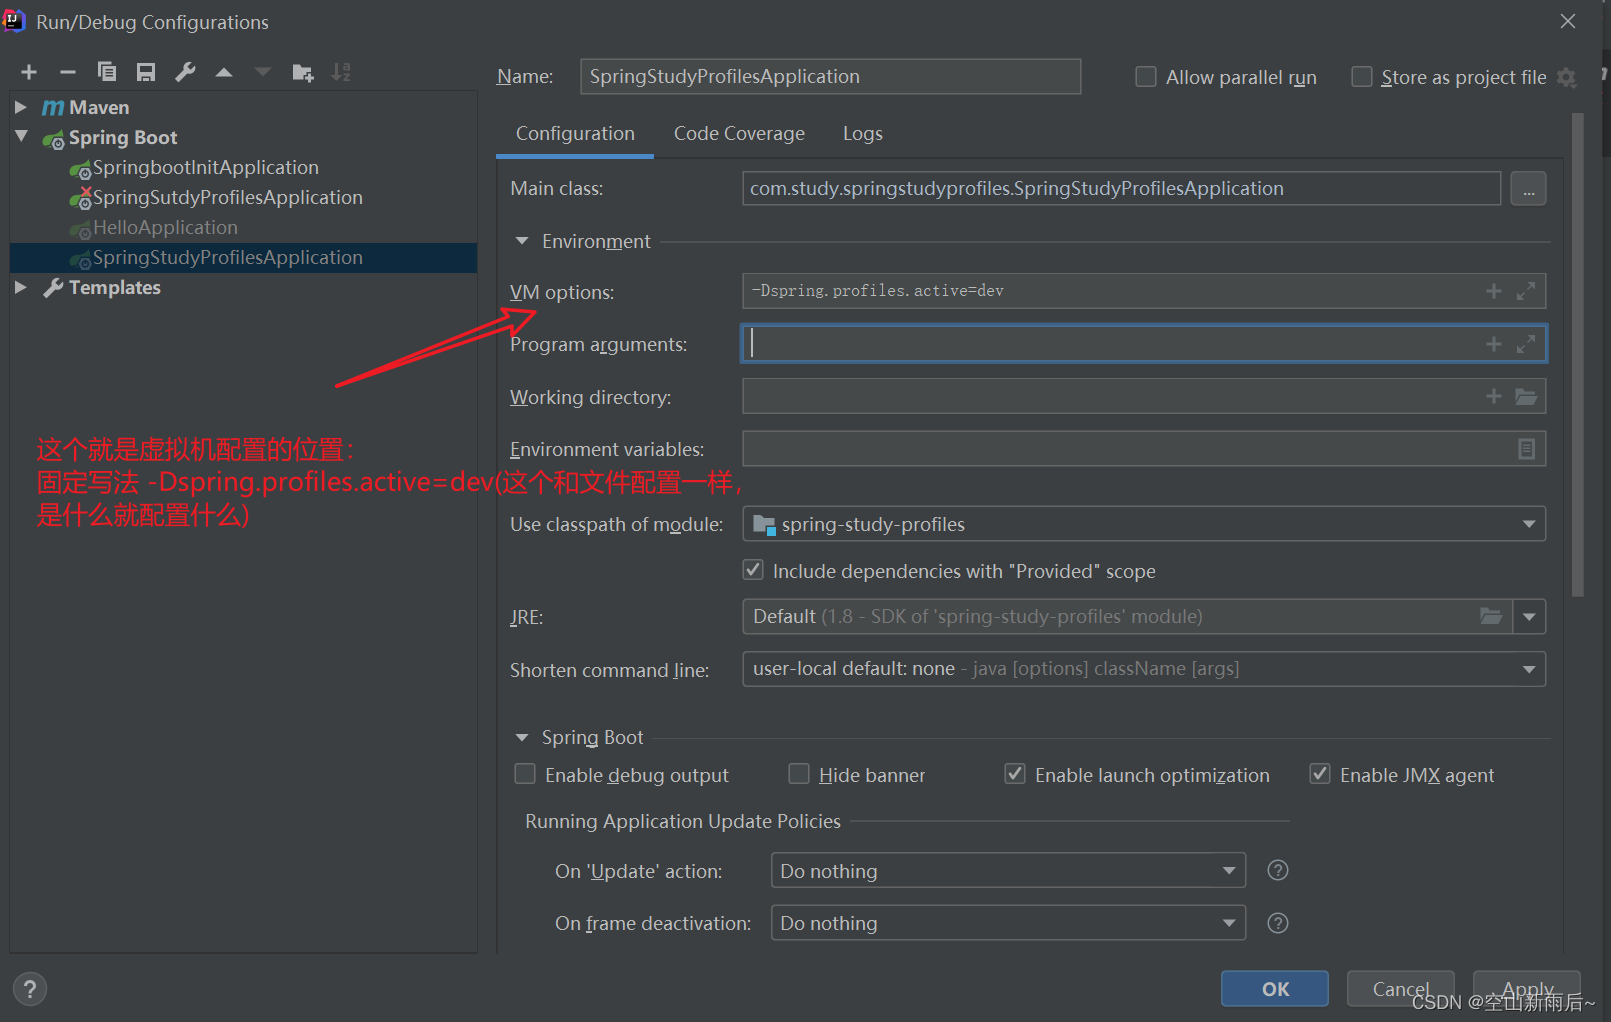Screen dimensions: 1611x1022
Task: Collapse the Spring Boot settings section
Action: (x=521, y=737)
